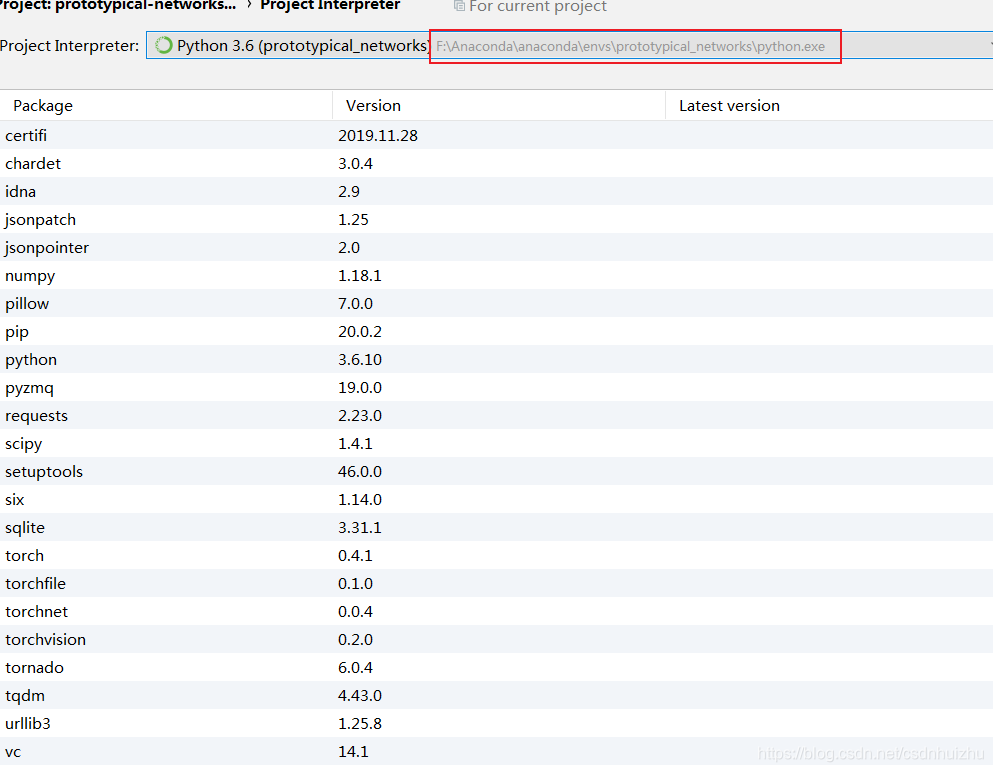
Task: Select the tqdm package row
Action: (496, 695)
